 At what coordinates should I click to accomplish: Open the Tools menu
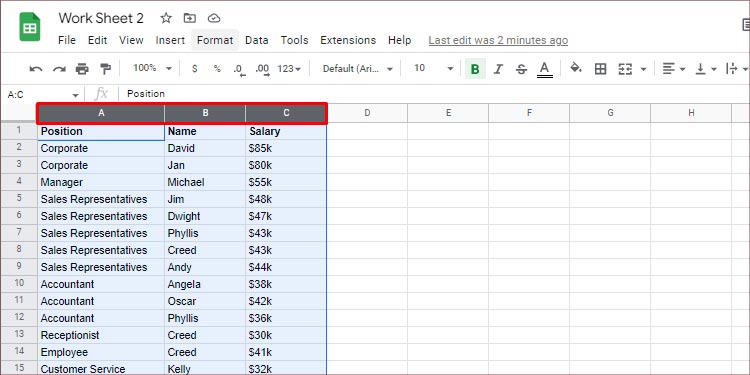coord(294,40)
